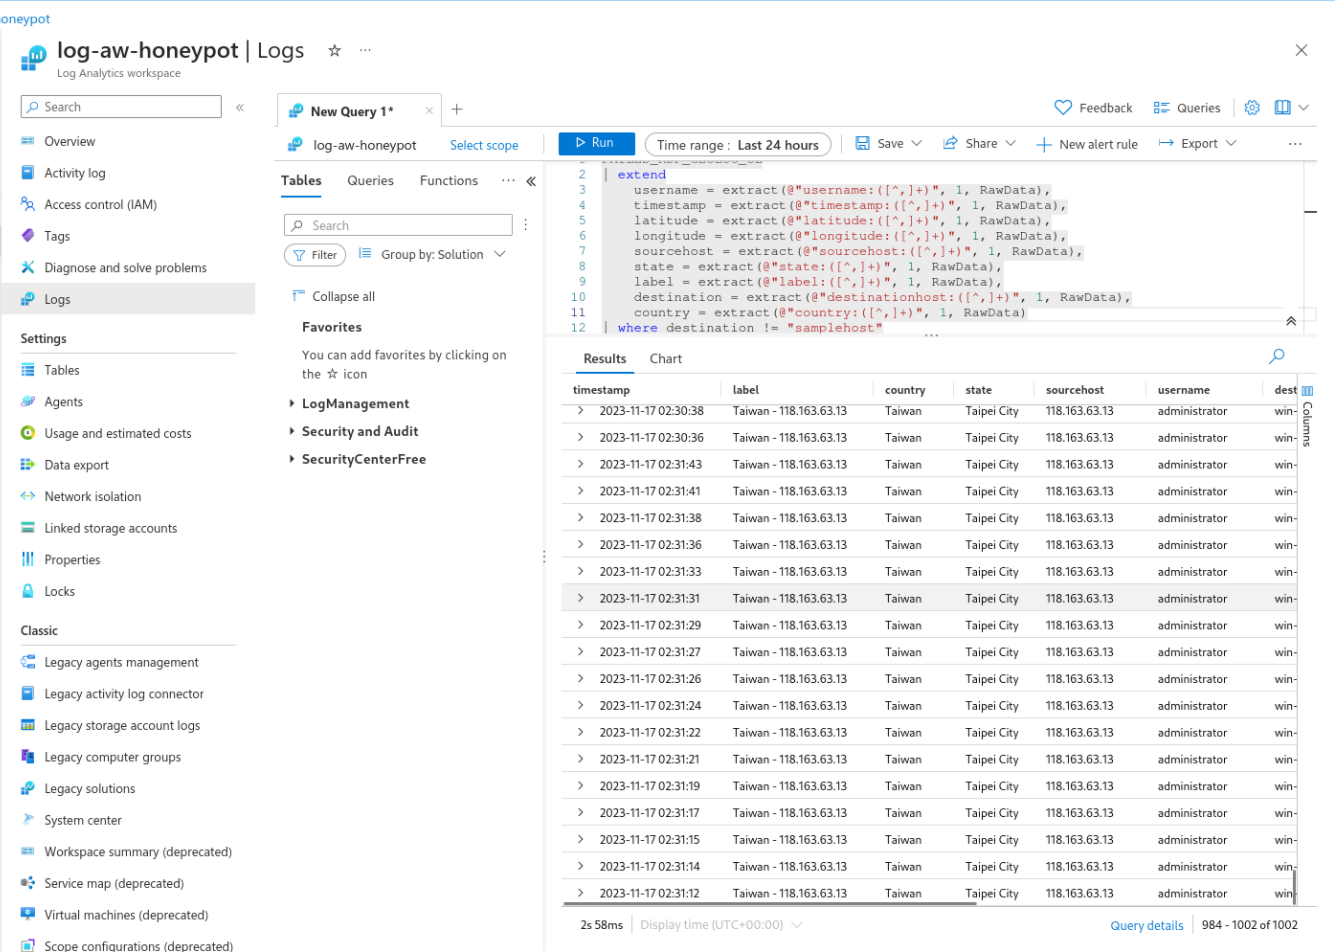Switch to the Chart tab
1335x952 pixels.
click(666, 359)
